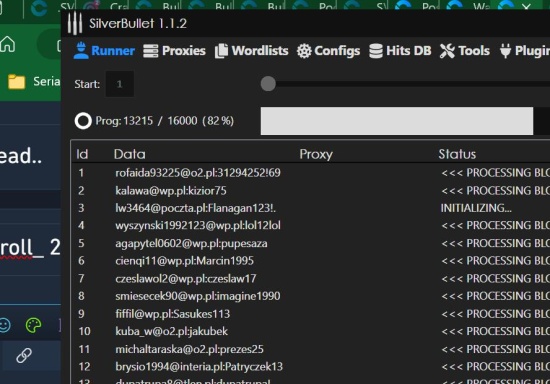Select the runner row with Id 12
The width and height of the screenshot is (550, 384).
coord(311,366)
